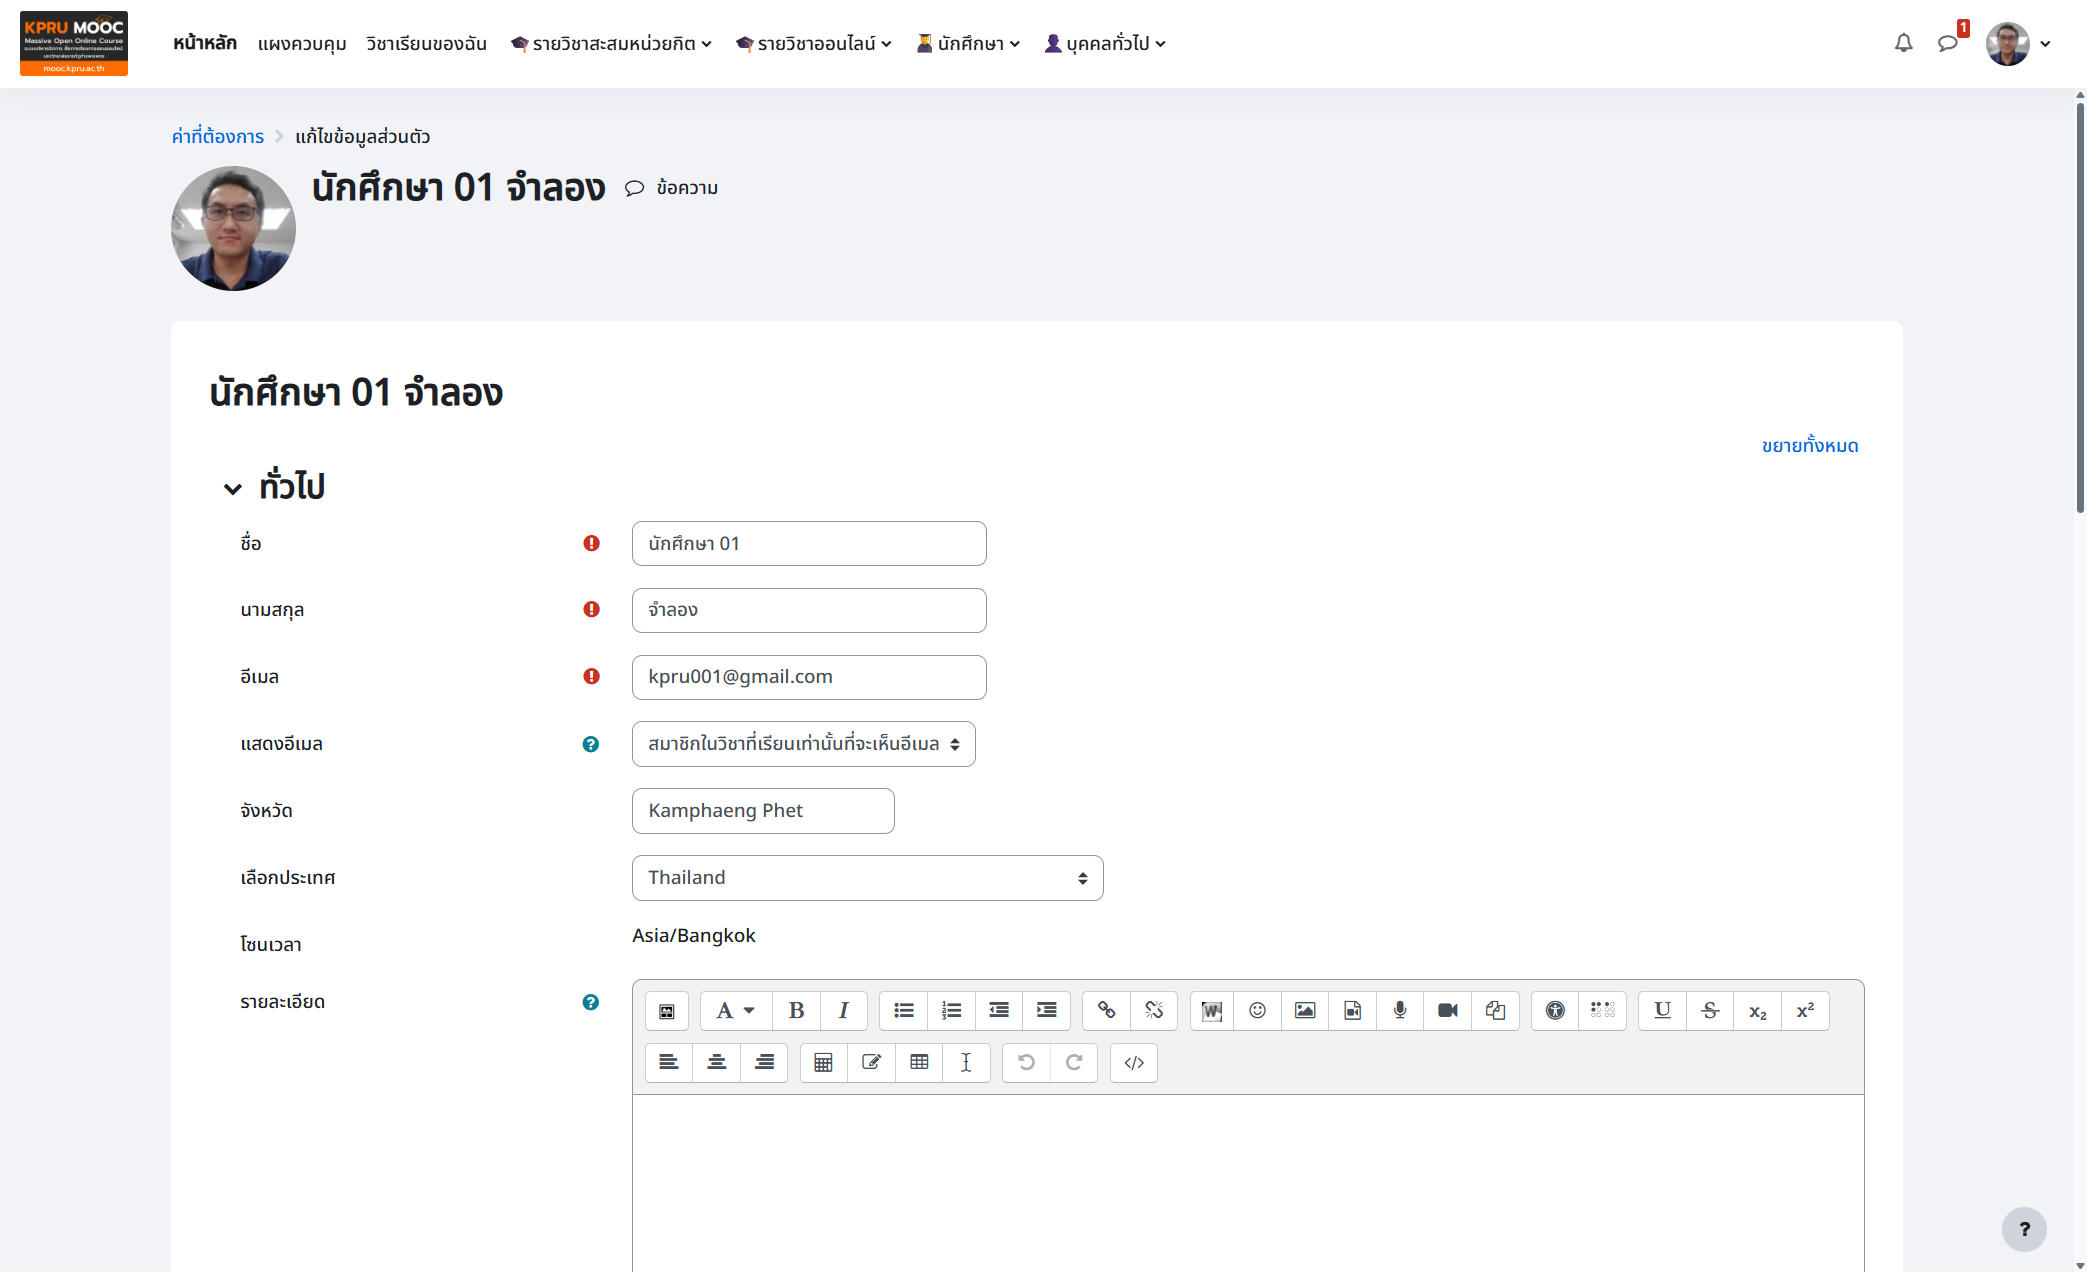Image resolution: width=2087 pixels, height=1272 pixels.
Task: Click the unlink icon
Action: (1154, 1011)
